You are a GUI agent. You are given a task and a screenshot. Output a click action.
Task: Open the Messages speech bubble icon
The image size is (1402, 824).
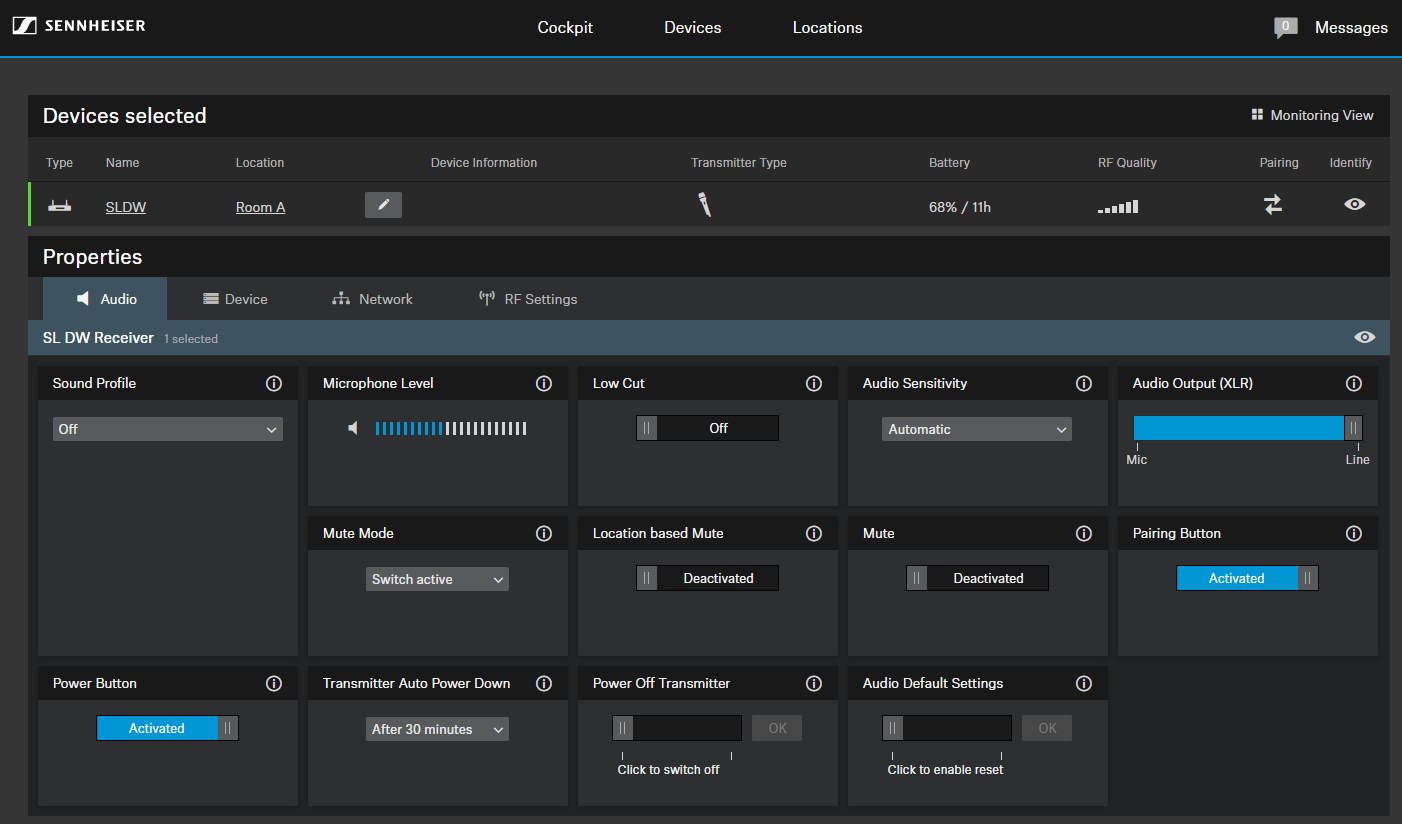[x=1285, y=28]
